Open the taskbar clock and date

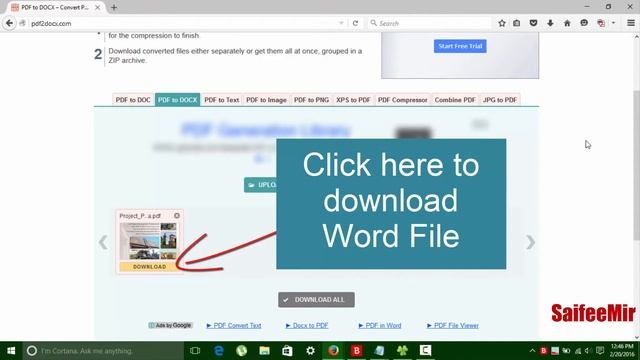pos(622,351)
